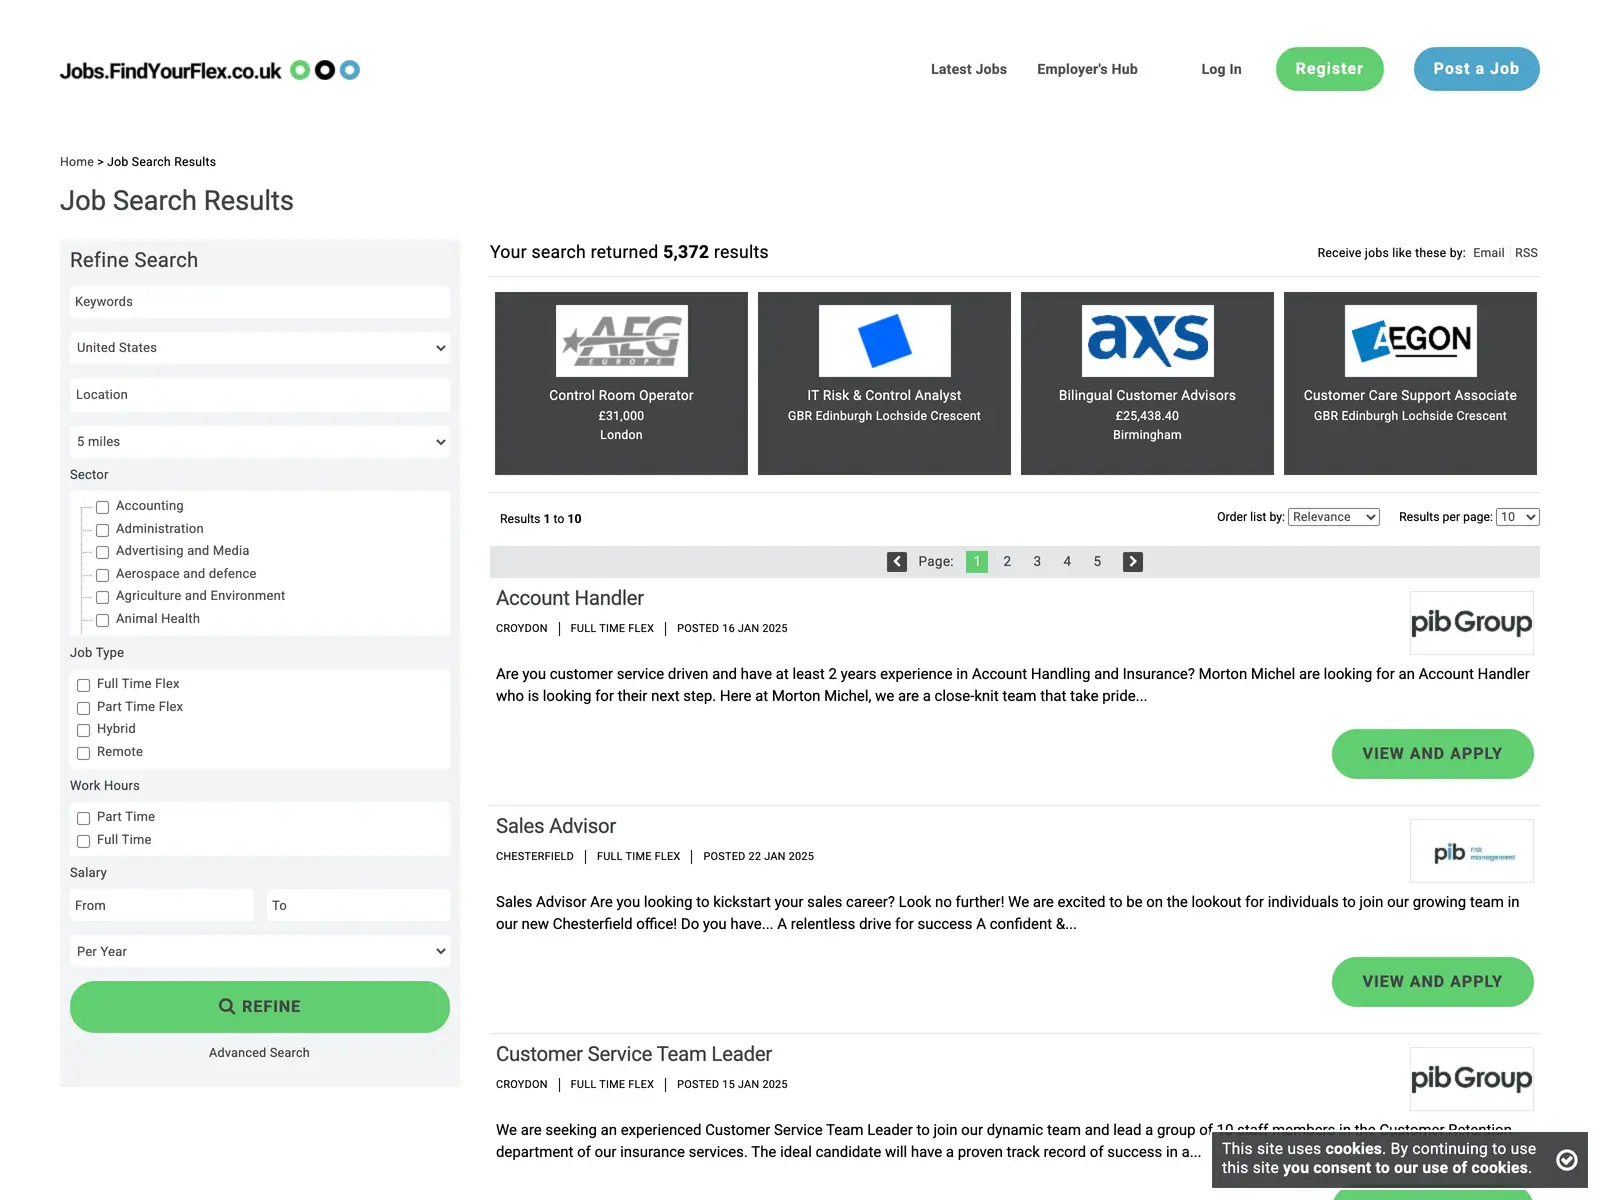Tick the Advertising and Media checkbox
The image size is (1600, 1200).
102,552
